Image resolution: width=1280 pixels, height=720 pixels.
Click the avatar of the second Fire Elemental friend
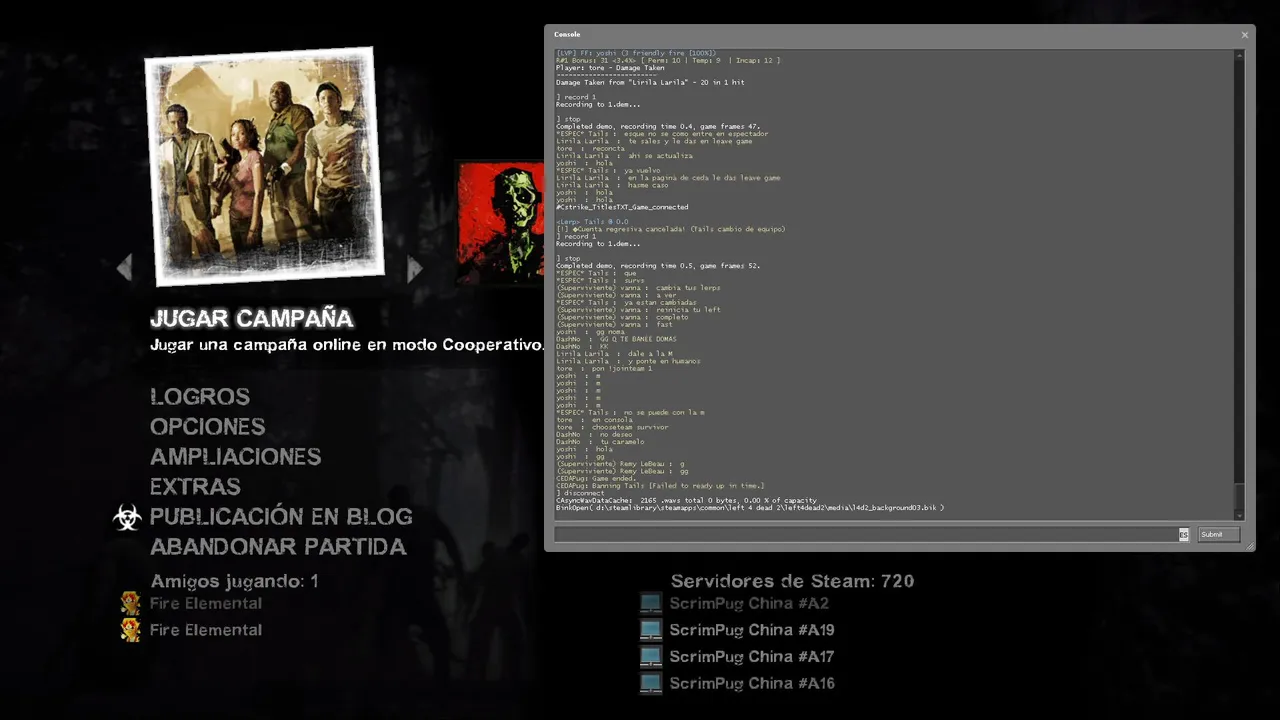pyautogui.click(x=130, y=630)
